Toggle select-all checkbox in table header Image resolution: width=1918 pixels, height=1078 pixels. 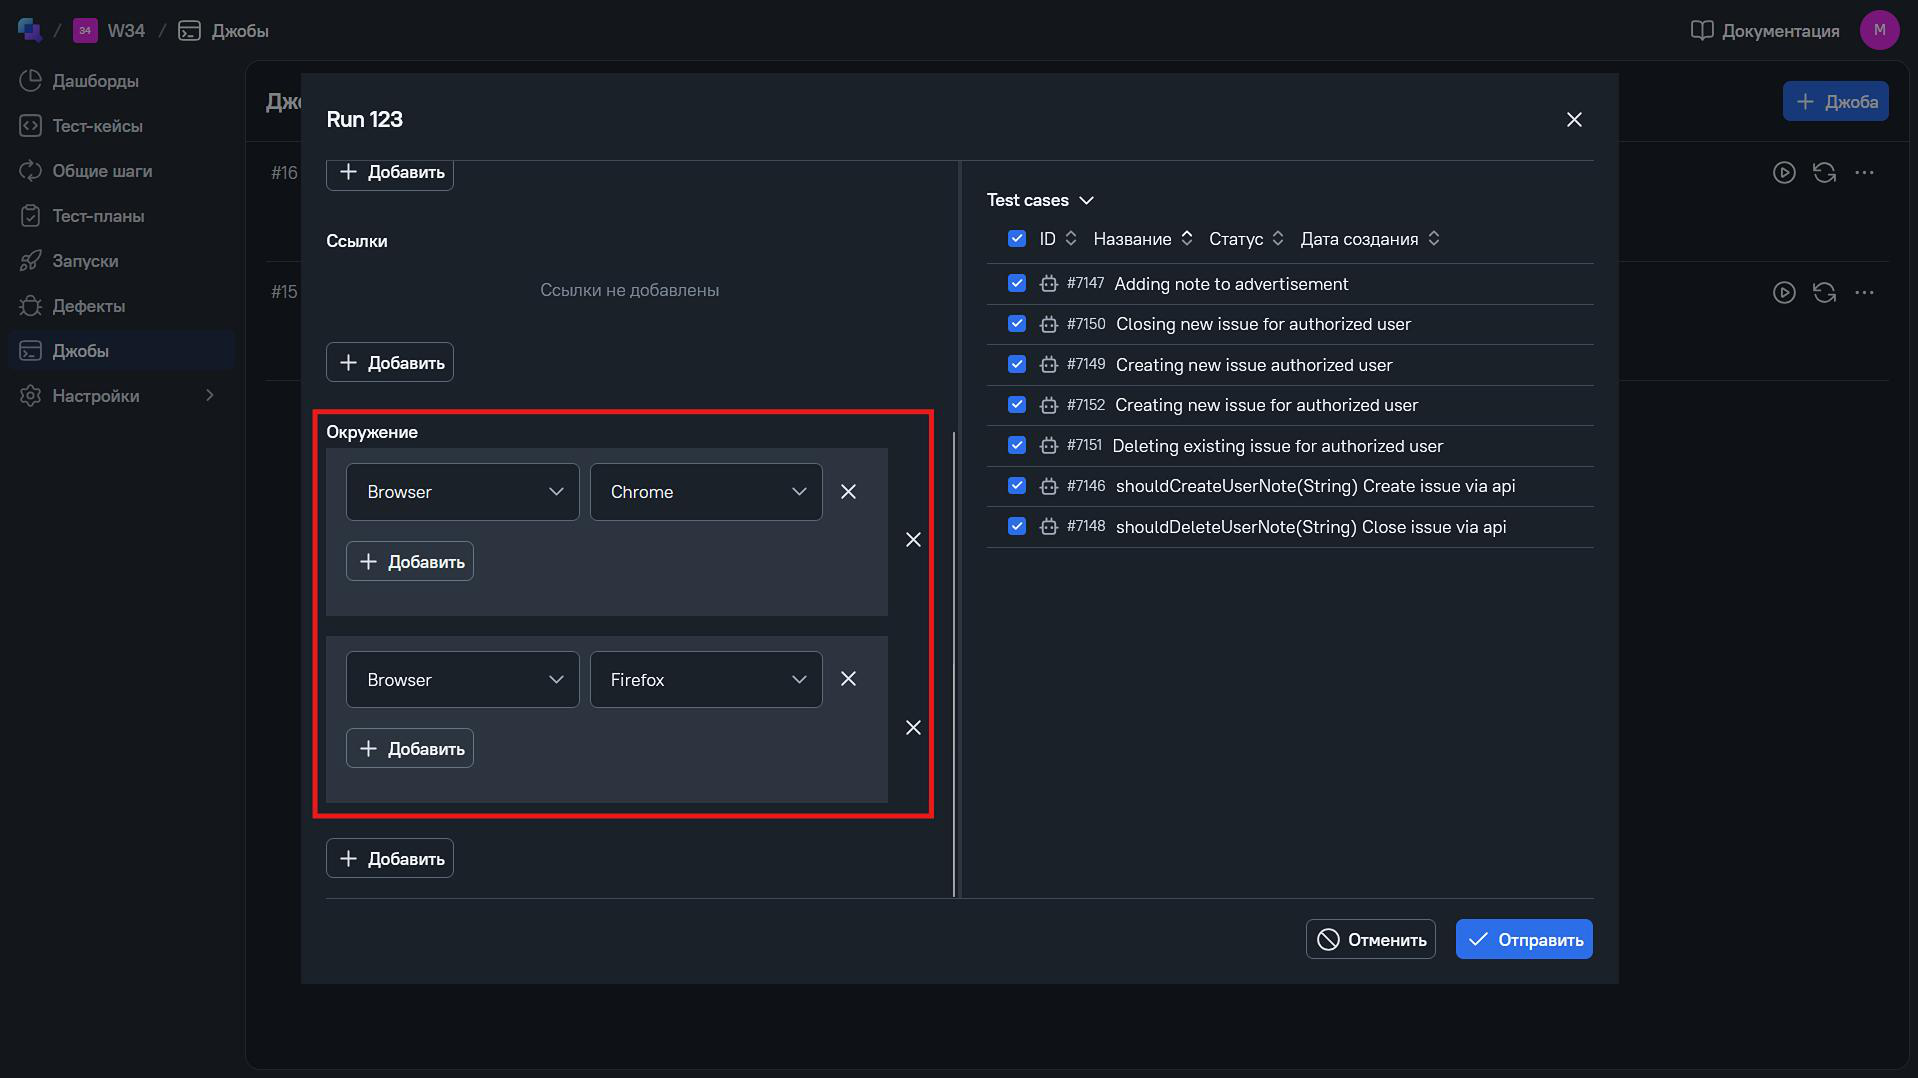tap(1017, 238)
